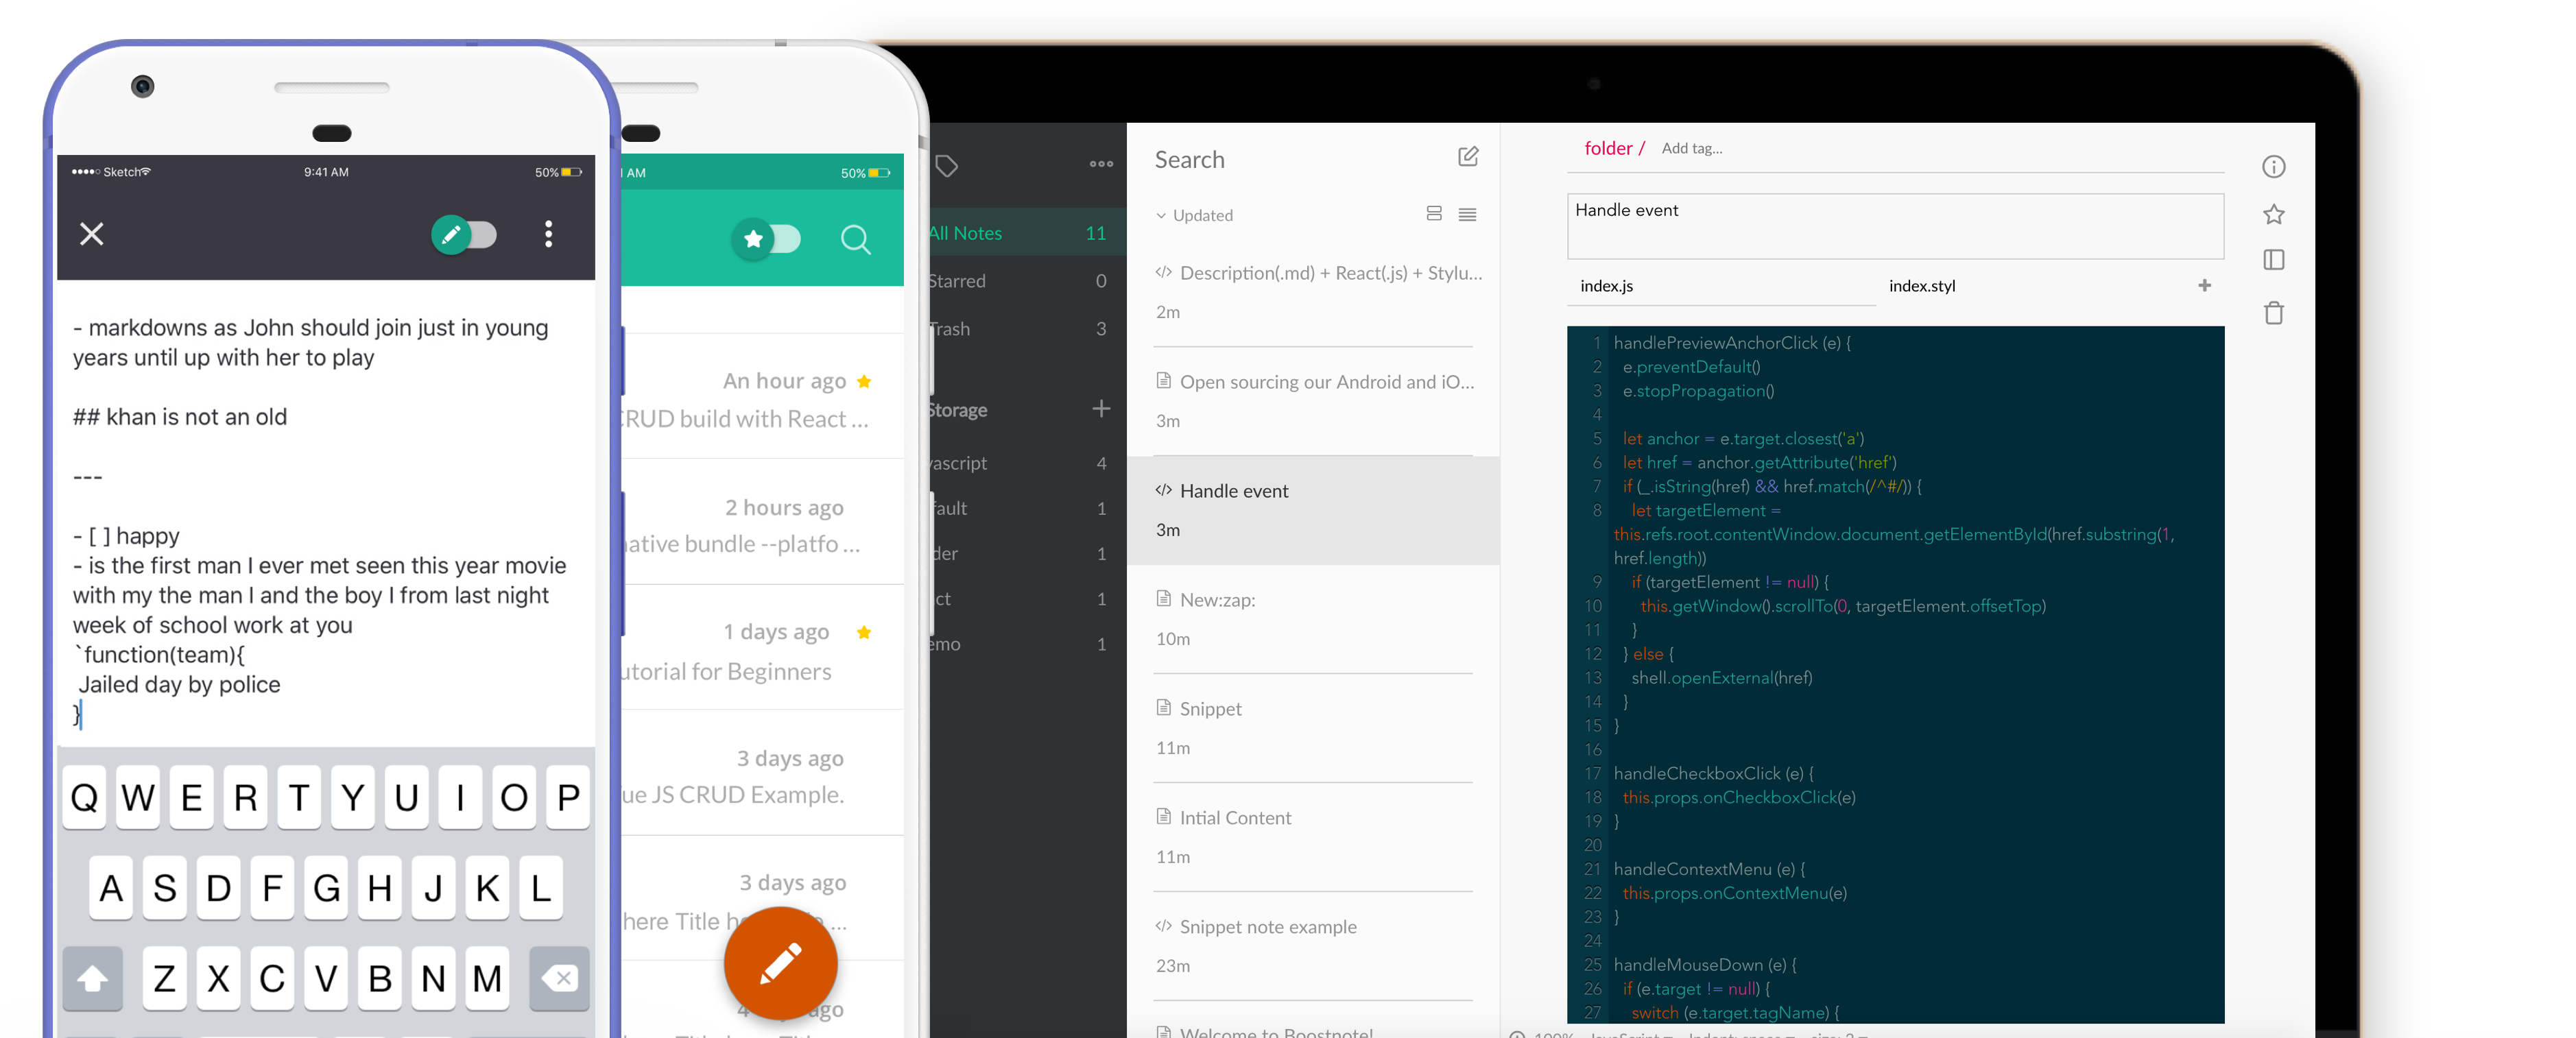This screenshot has width=2576, height=1038.
Task: Add storage folder with plus icon
Action: 1101,409
